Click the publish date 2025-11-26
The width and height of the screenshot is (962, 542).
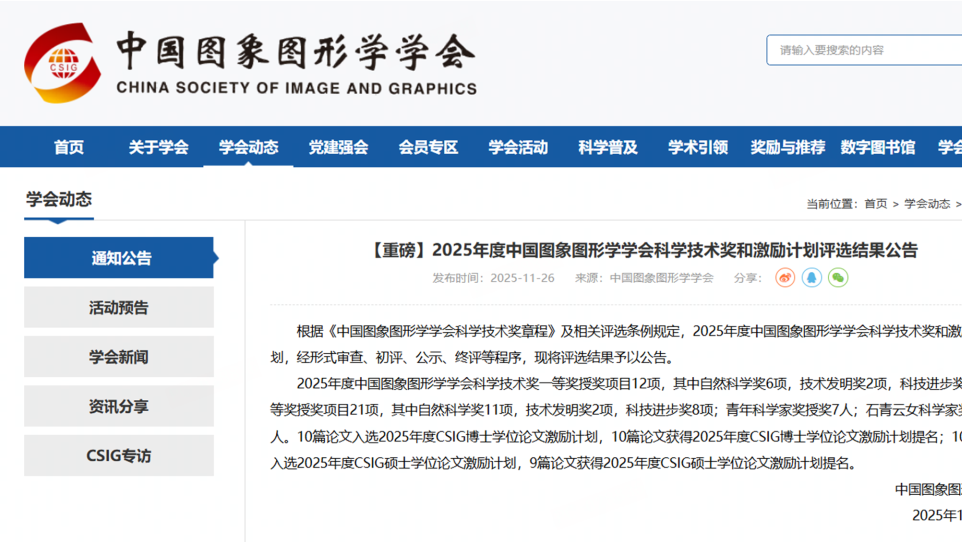(x=522, y=278)
